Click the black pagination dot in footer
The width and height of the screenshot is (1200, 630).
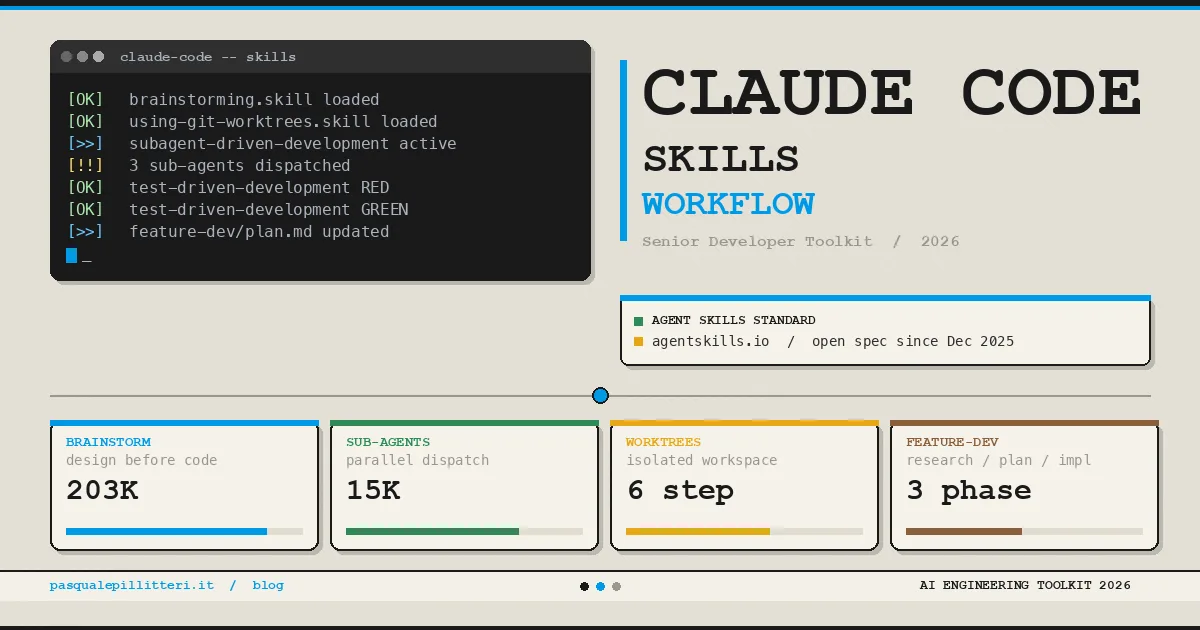[584, 587]
